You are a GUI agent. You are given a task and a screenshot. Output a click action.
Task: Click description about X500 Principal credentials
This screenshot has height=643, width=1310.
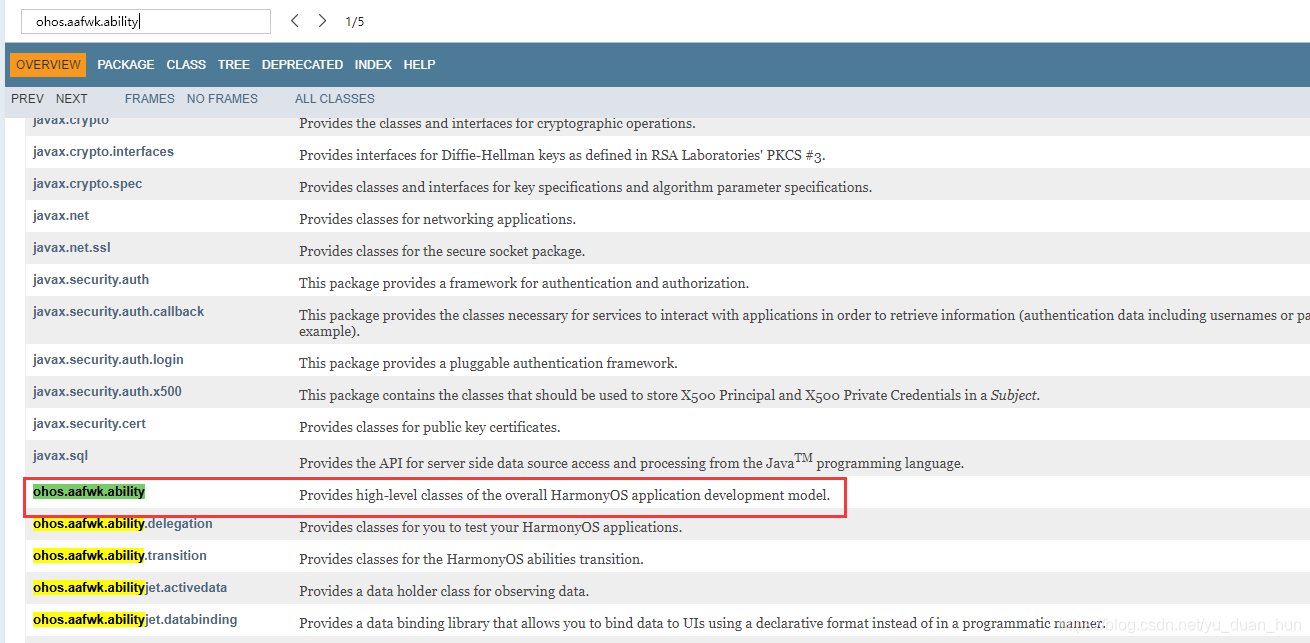tap(670, 396)
